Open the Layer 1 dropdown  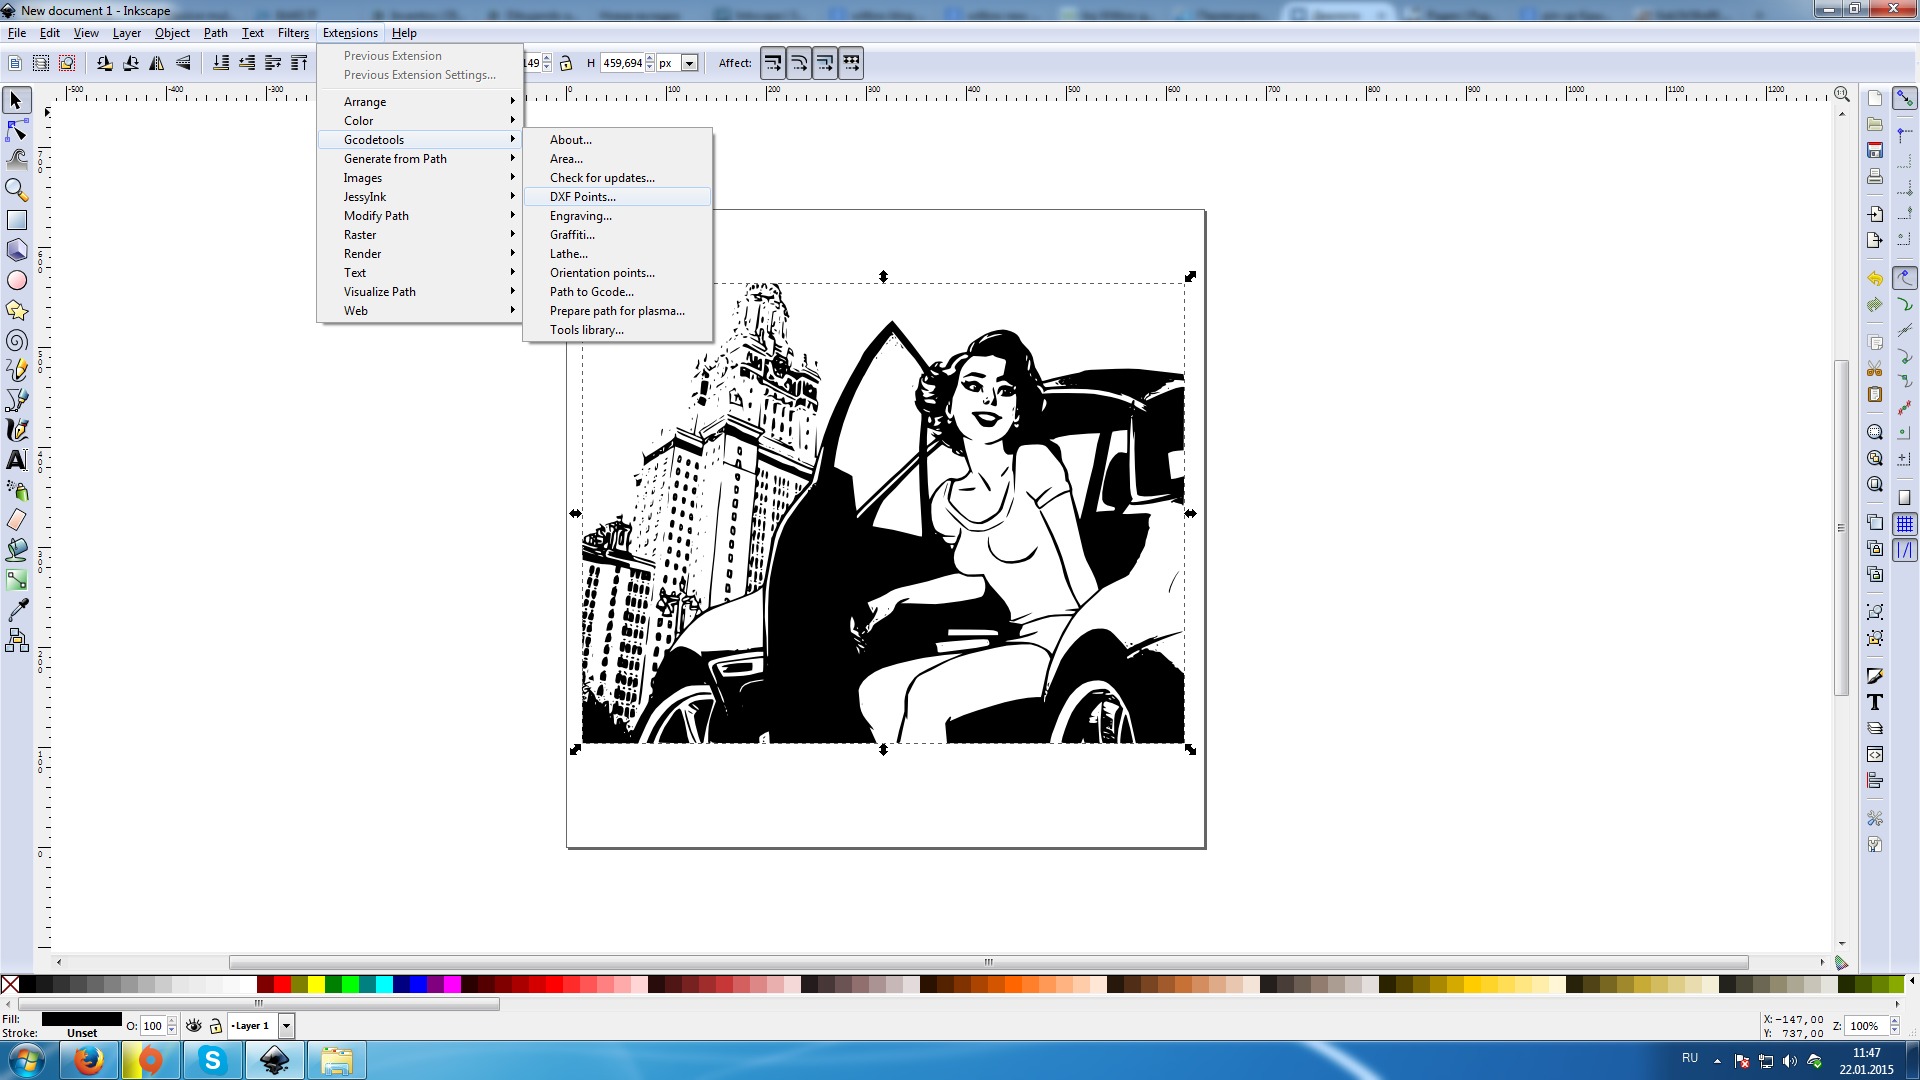286,1026
